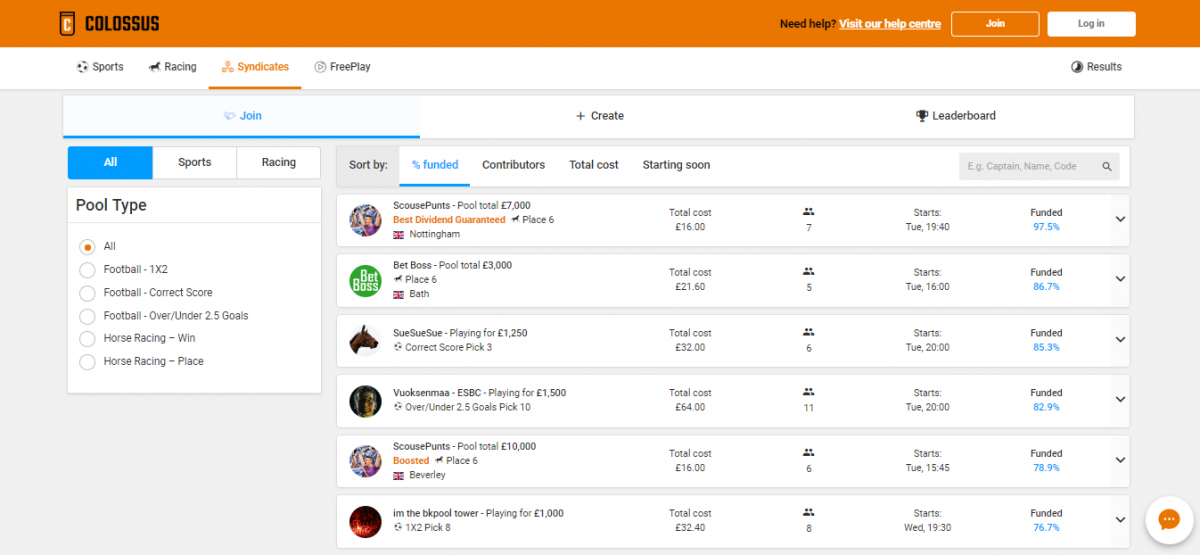
Task: Open the Bet Boss green avatar
Action: point(365,280)
